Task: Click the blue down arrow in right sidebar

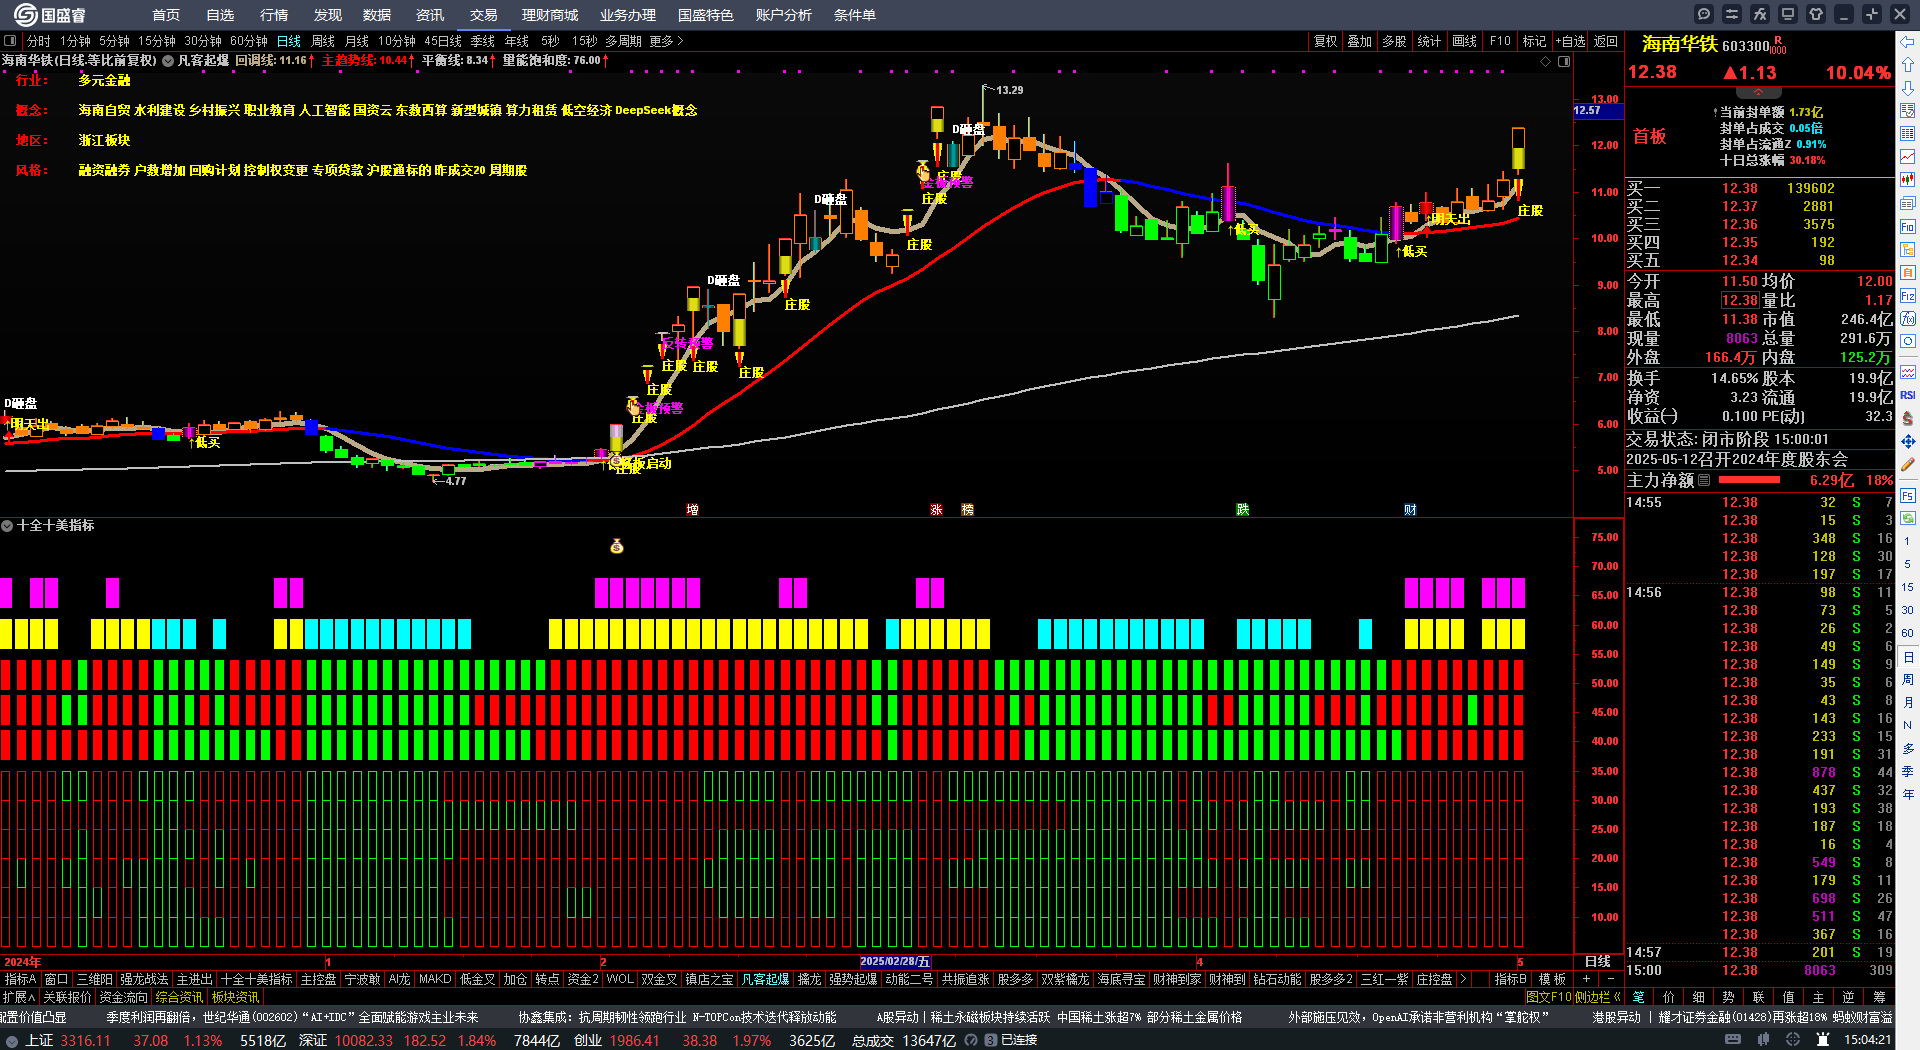Action: coord(1908,88)
